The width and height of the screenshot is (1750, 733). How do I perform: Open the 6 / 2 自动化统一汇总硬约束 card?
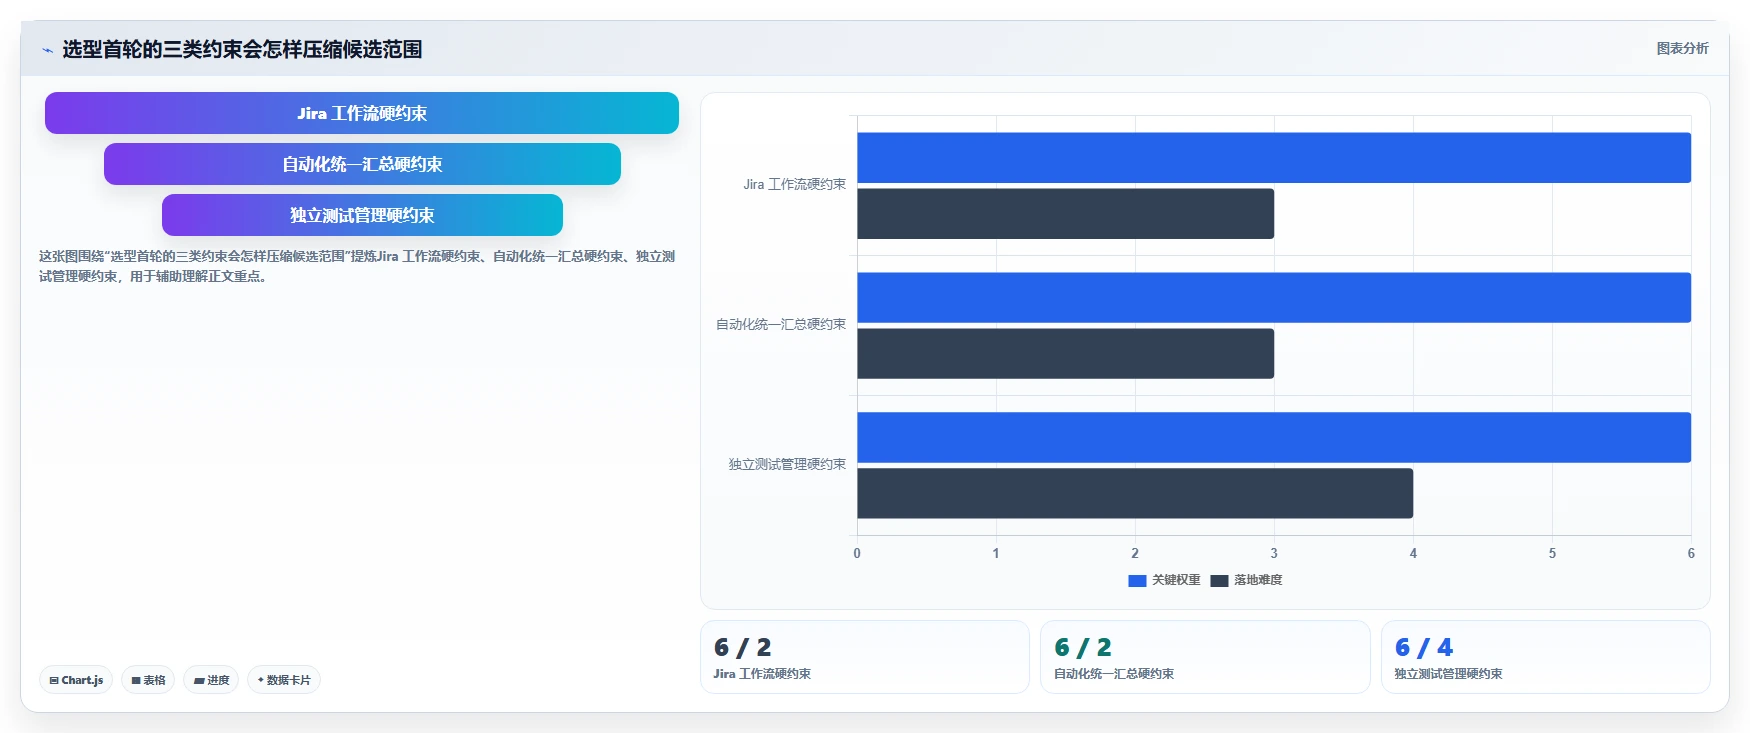pyautogui.click(x=1205, y=657)
